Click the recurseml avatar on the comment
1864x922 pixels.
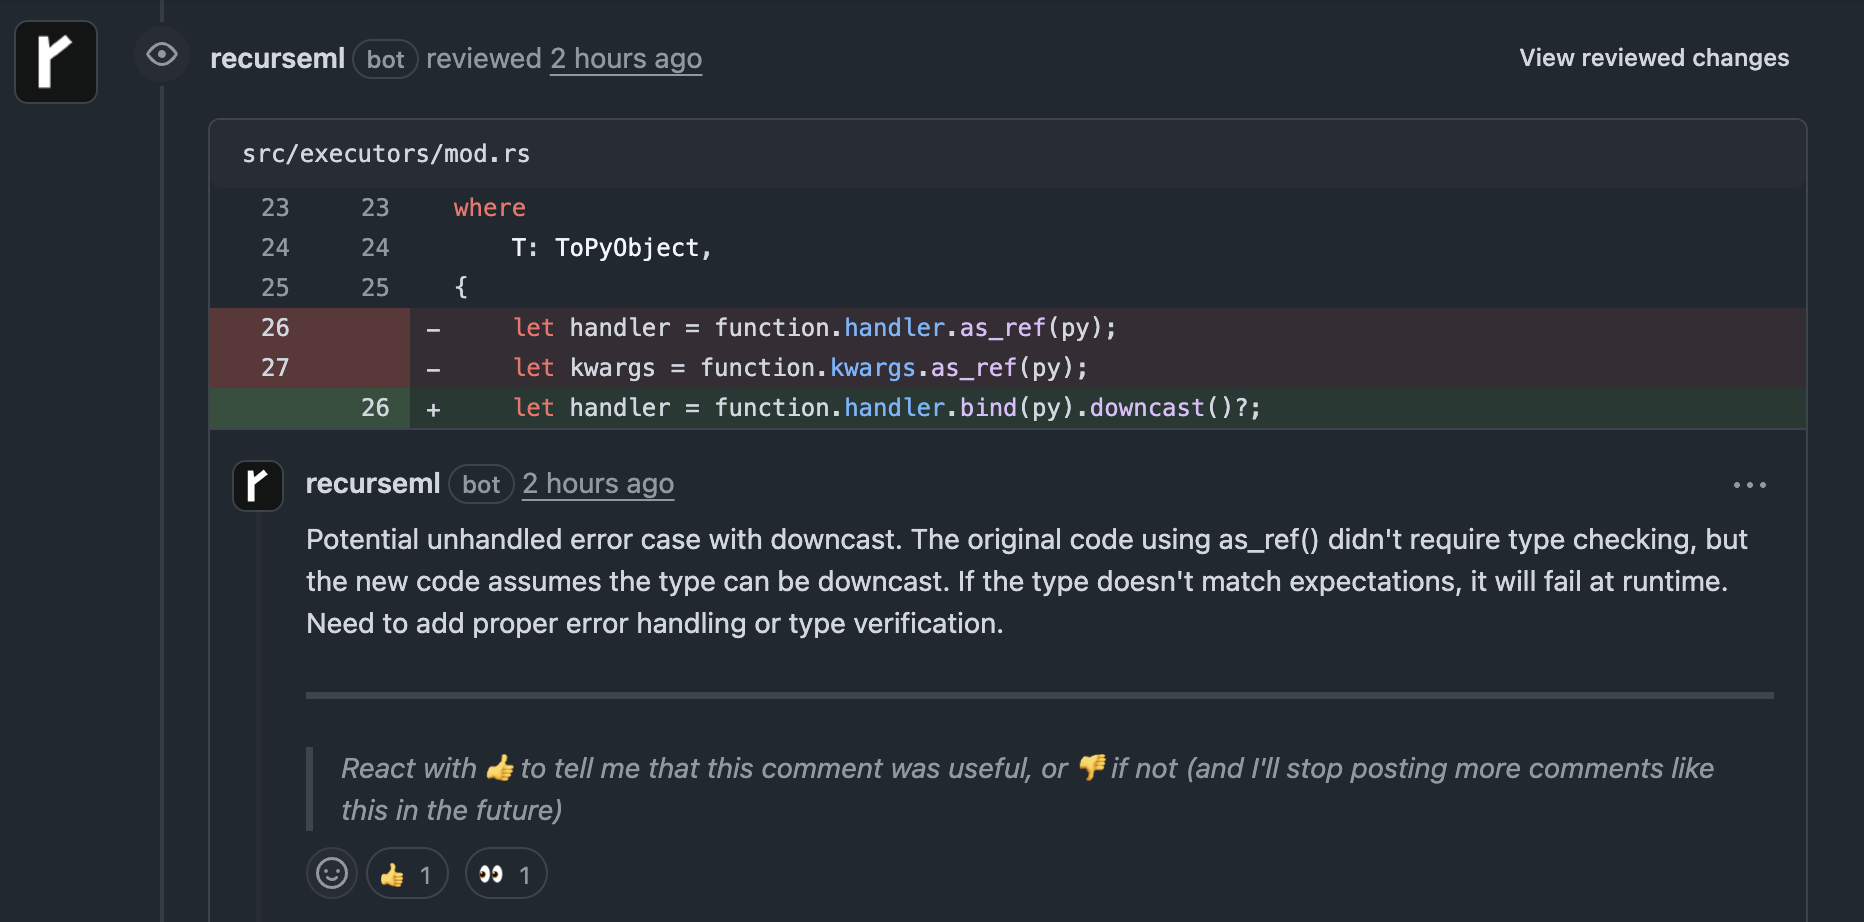[257, 485]
